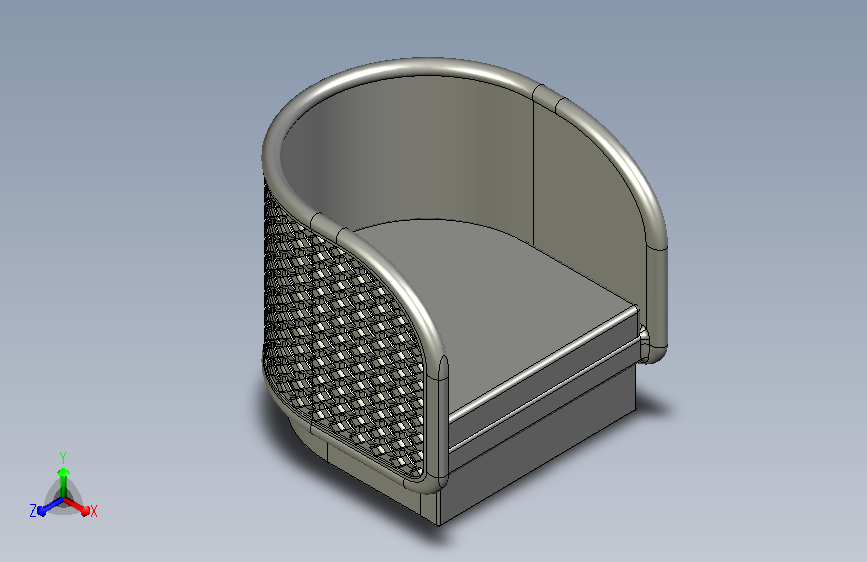Click the green Y axis arrow of triad
This screenshot has height=562, width=867.
point(64,482)
